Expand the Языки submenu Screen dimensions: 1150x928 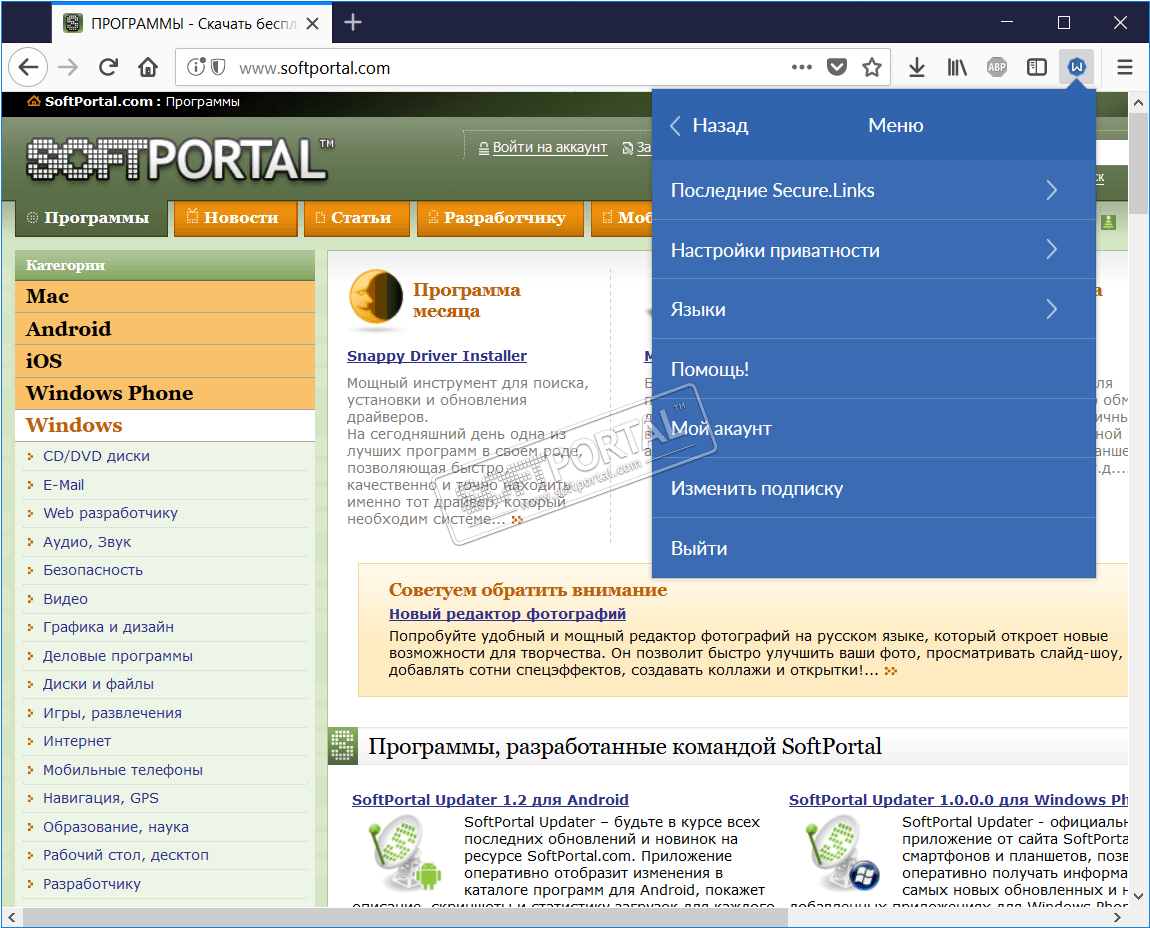874,309
